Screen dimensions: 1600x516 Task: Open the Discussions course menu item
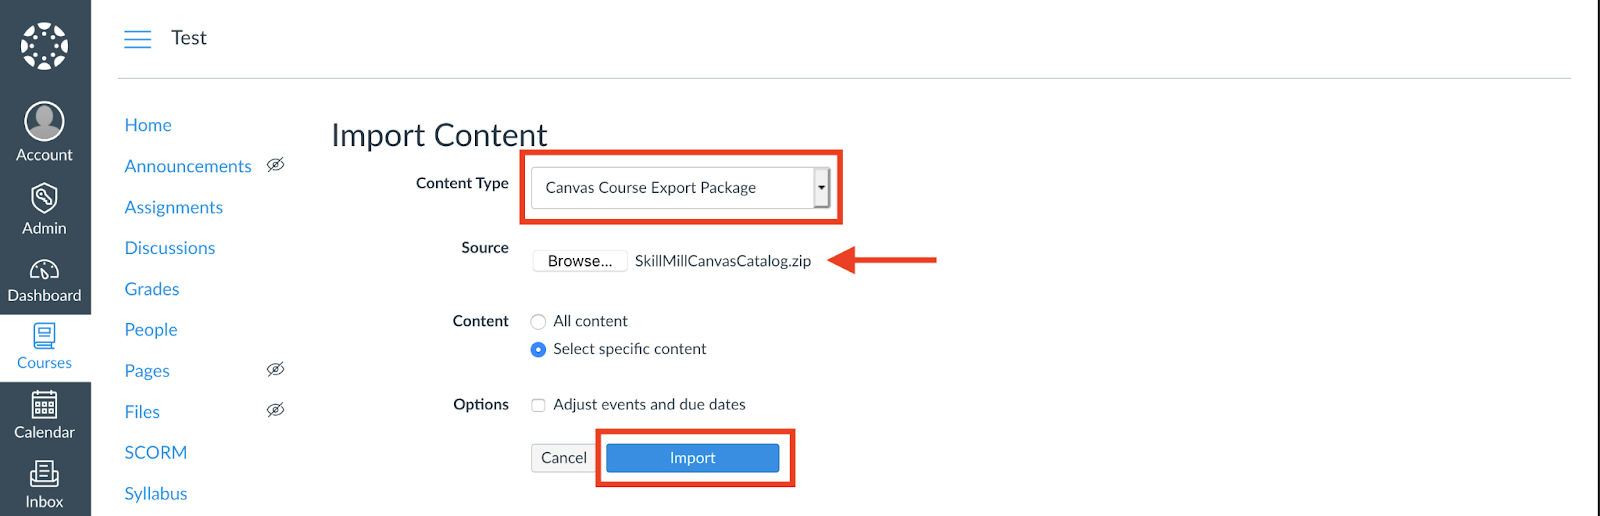[170, 248]
